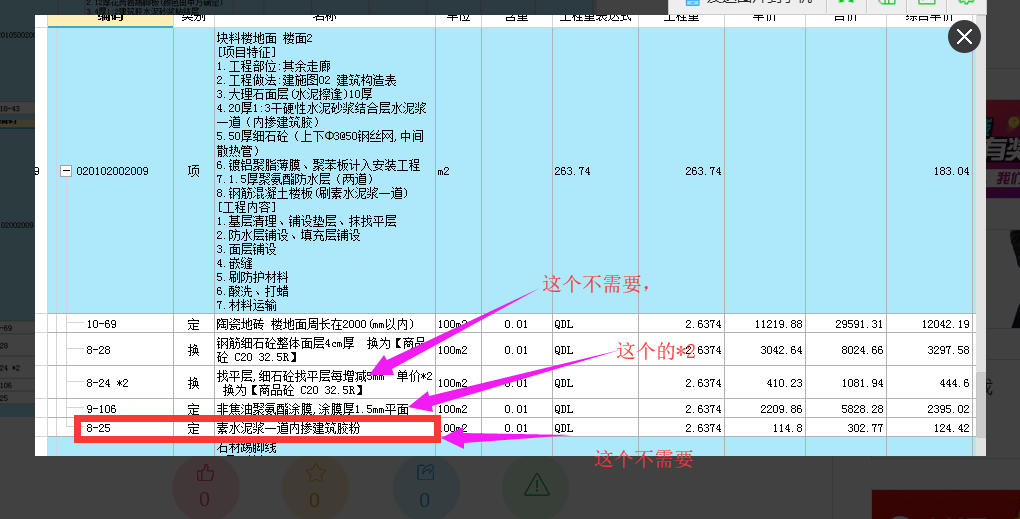
Task: Click the m2 unit cell of item 020102002009
Action: pos(458,171)
